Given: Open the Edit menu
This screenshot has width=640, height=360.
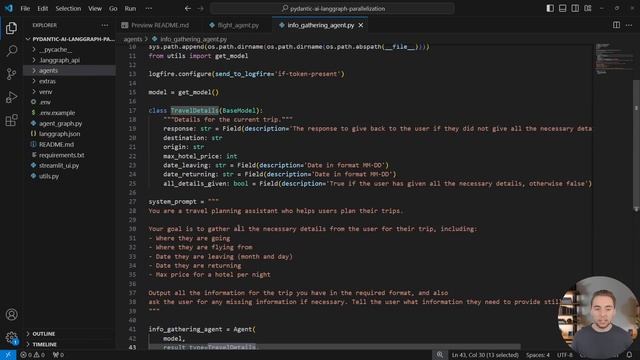Looking at the screenshot, I should (x=42, y=8).
